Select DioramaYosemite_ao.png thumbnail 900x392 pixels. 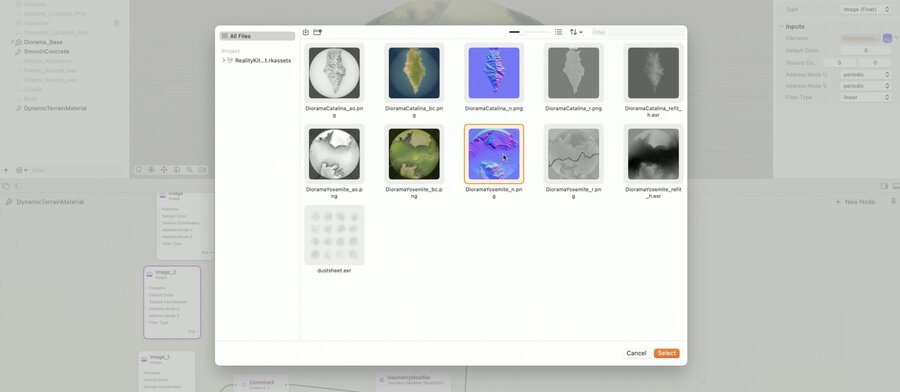(334, 154)
